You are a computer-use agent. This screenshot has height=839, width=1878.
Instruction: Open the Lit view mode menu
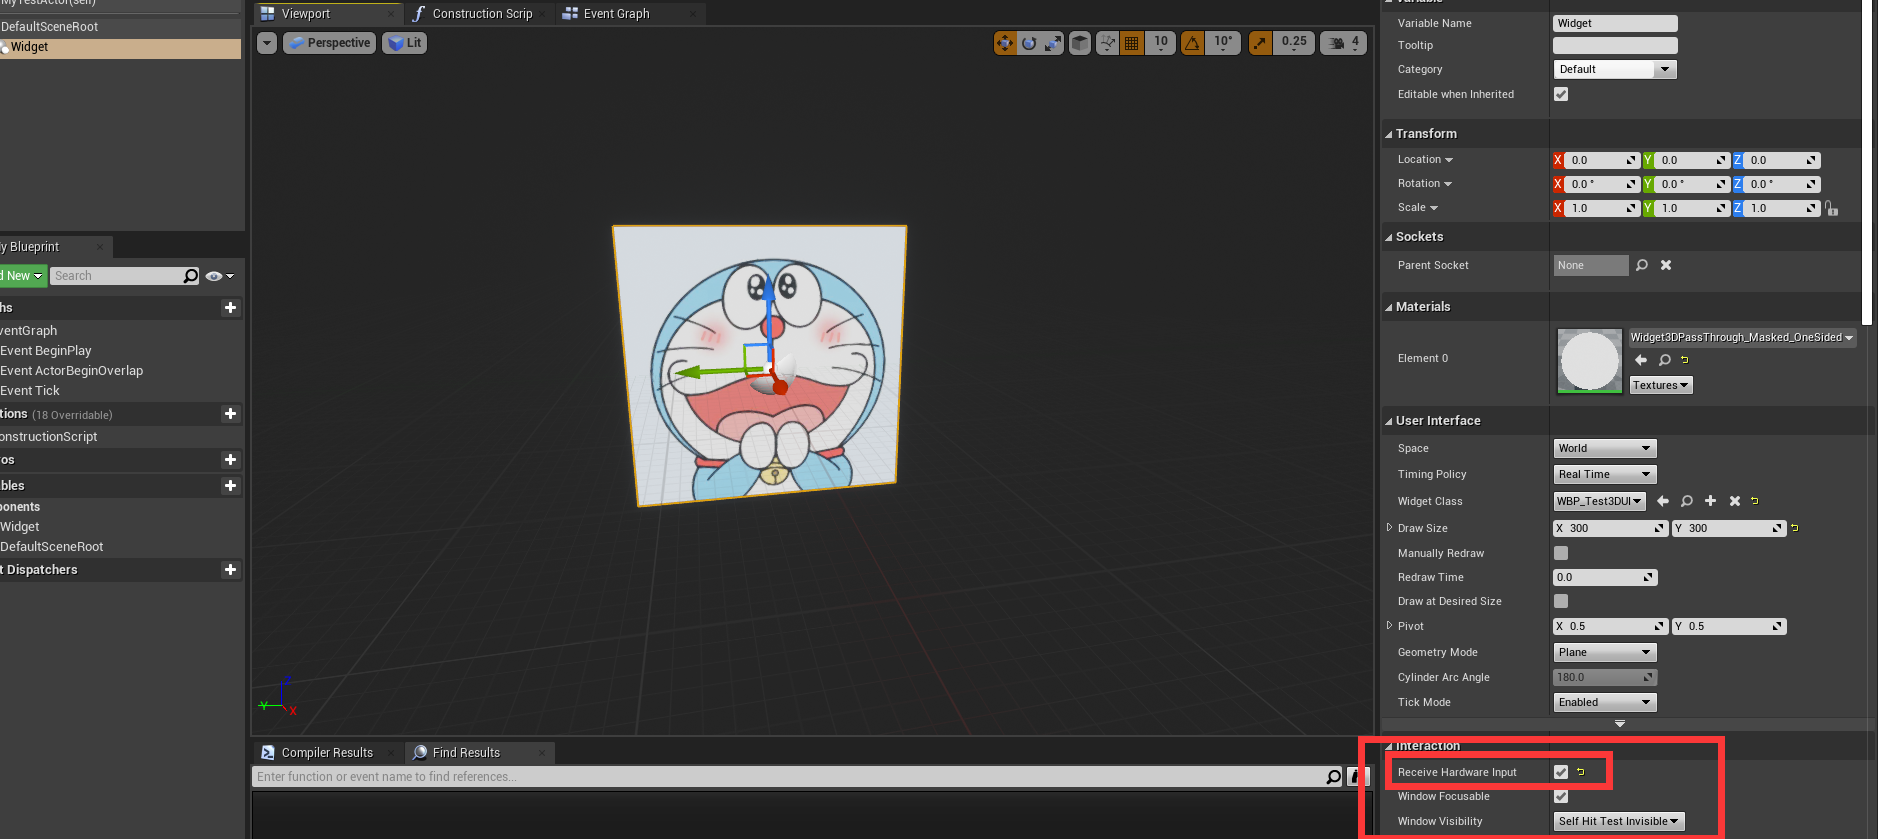pos(404,43)
